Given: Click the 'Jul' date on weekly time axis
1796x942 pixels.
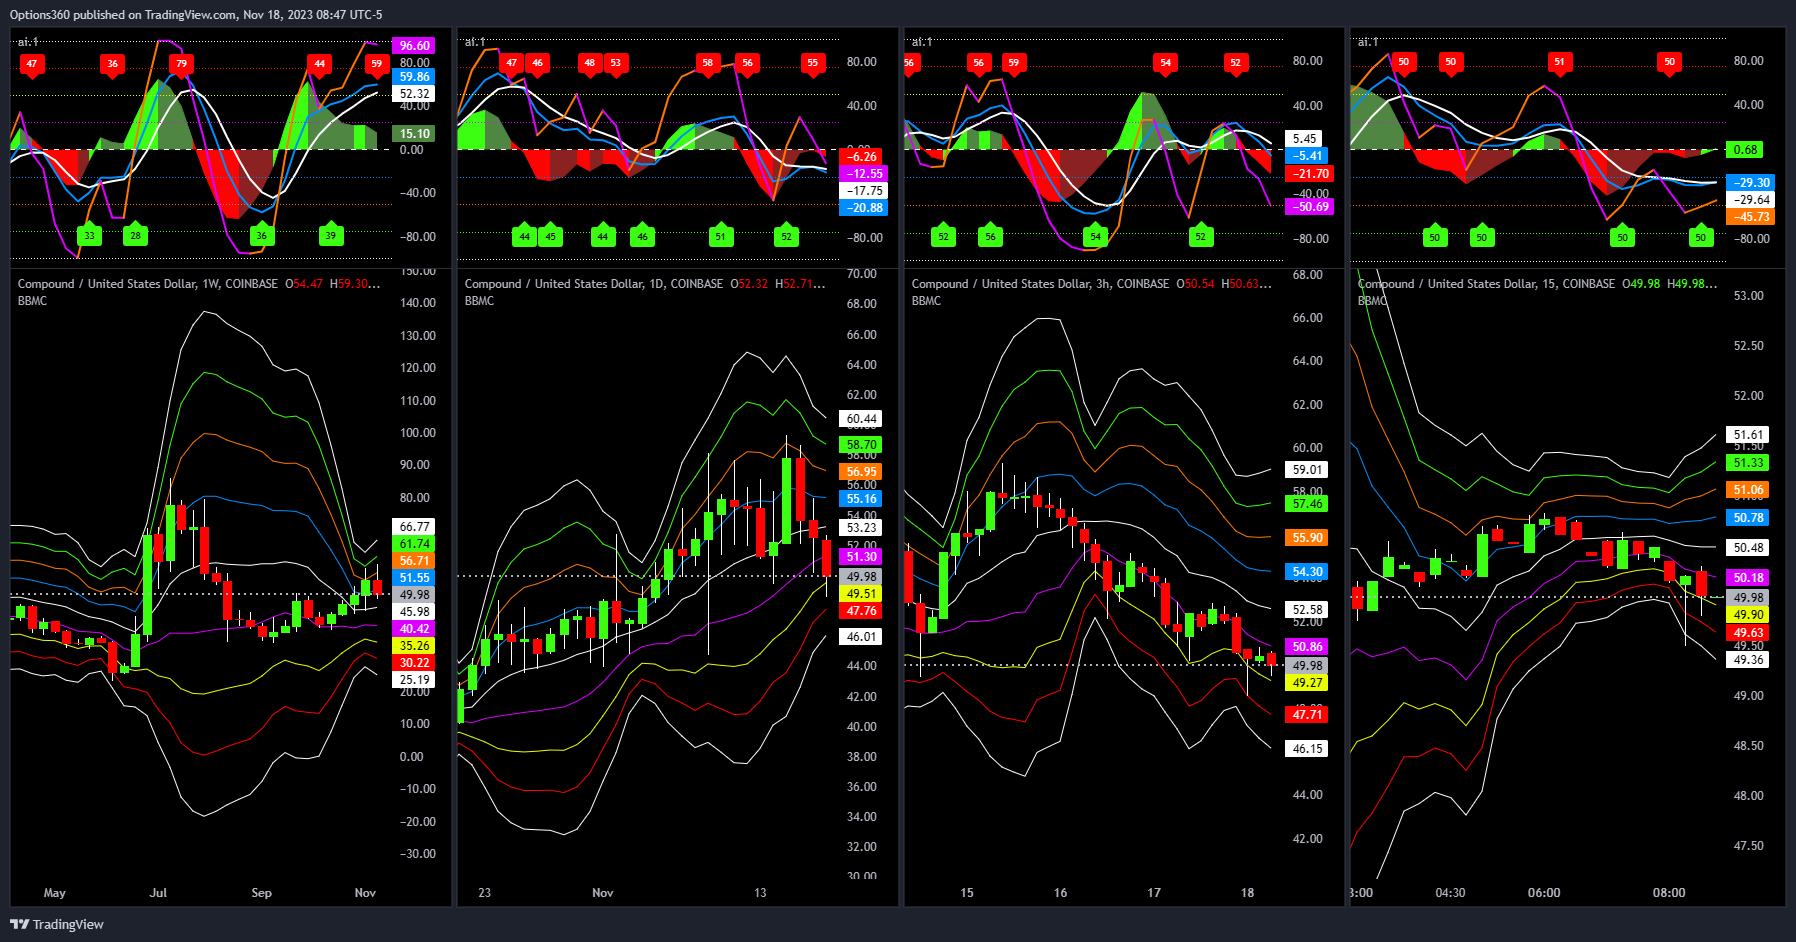Looking at the screenshot, I should pyautogui.click(x=158, y=893).
